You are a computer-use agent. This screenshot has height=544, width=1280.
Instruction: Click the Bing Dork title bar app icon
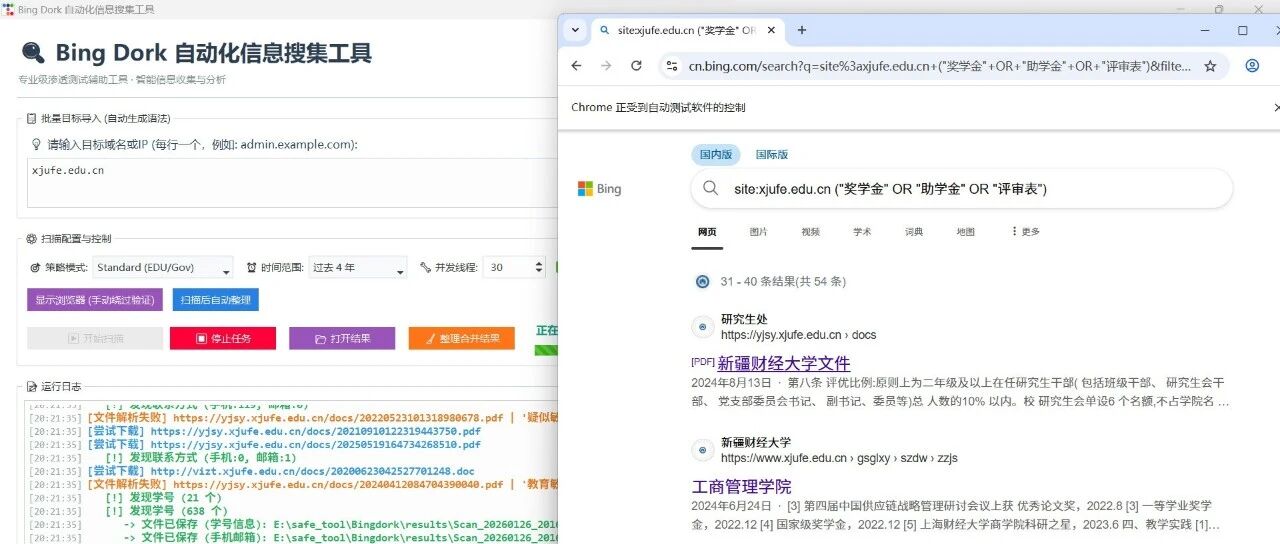[9, 9]
